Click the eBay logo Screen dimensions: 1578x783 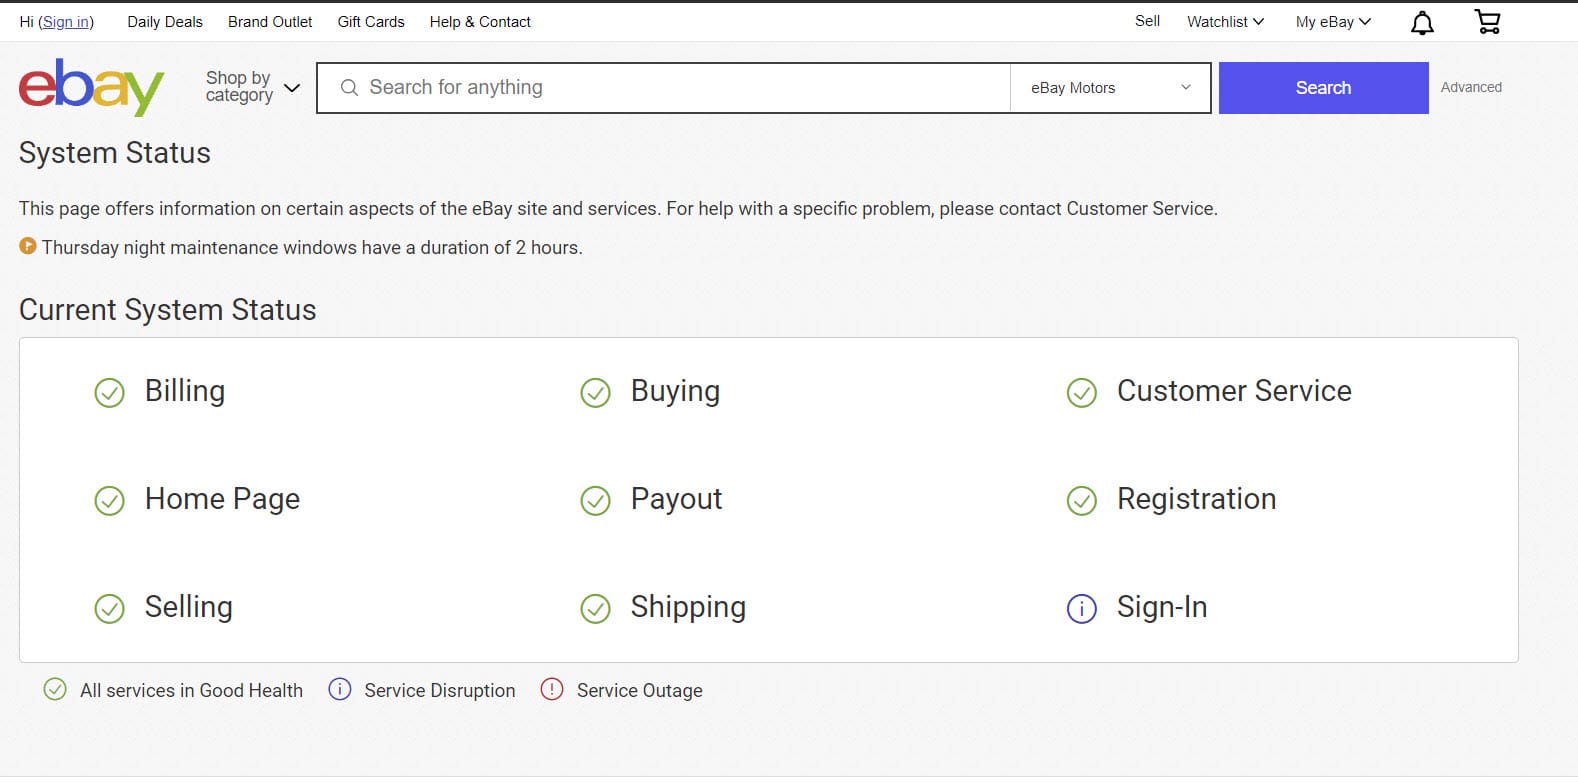(91, 87)
